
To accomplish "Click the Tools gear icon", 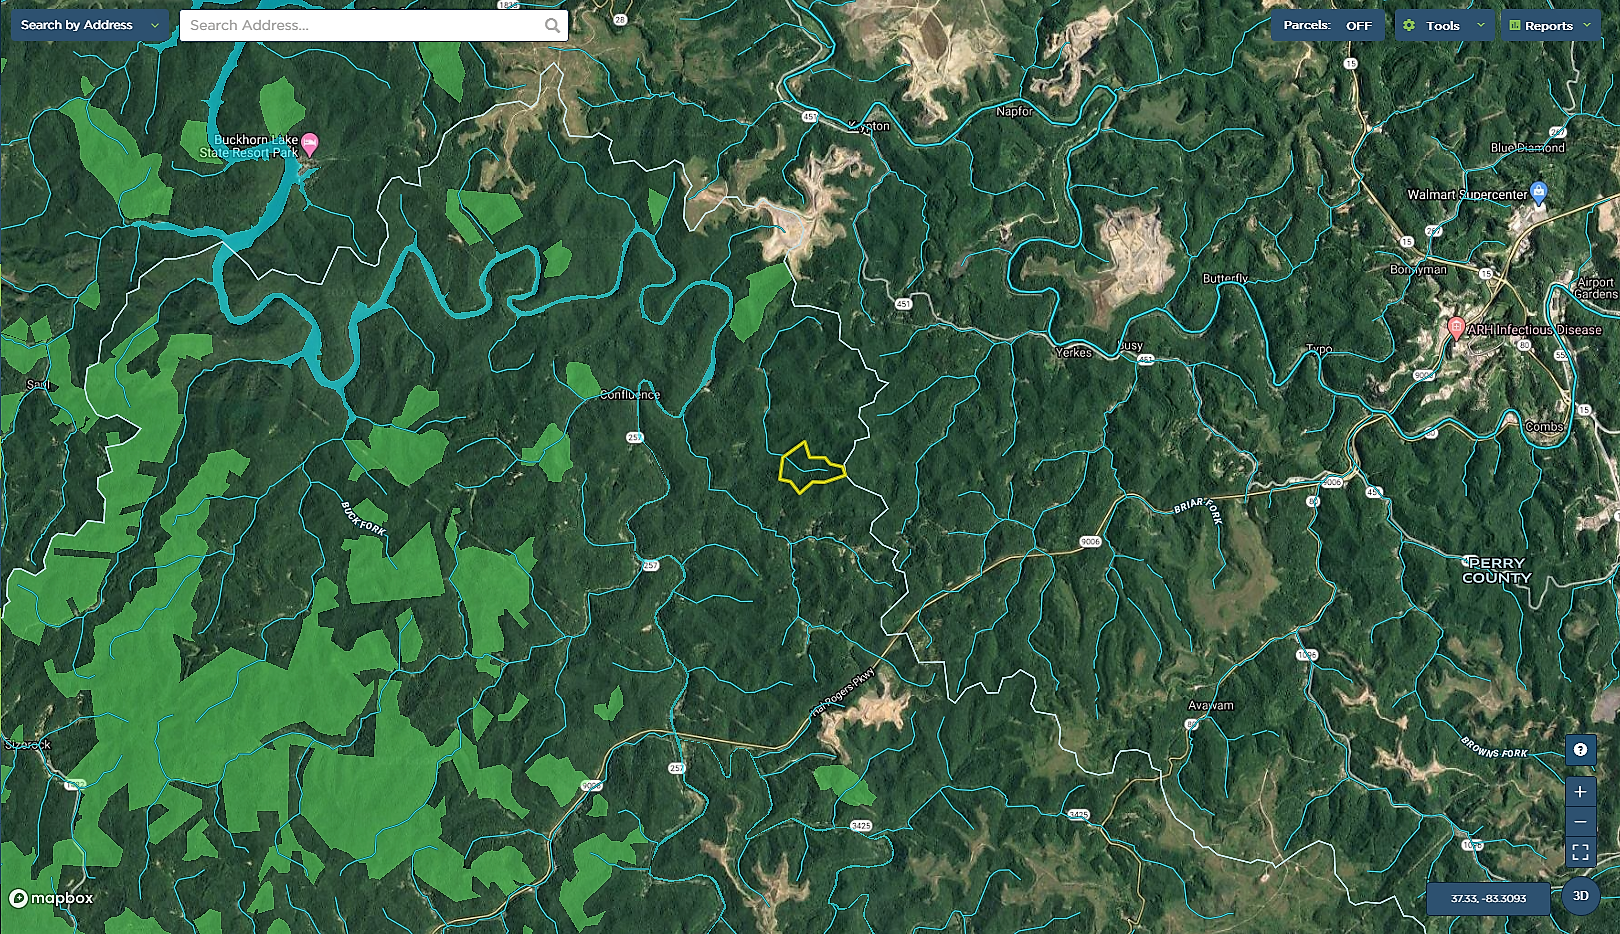I will click(x=1409, y=26).
